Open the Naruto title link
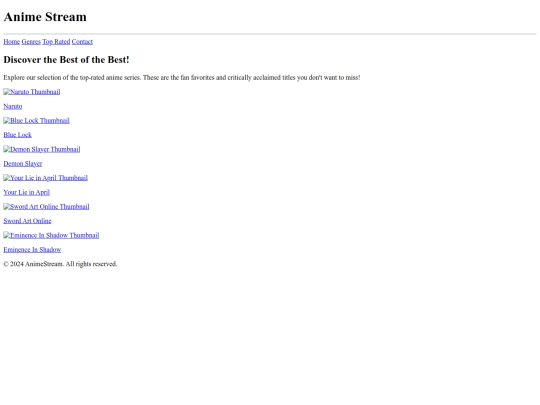 (x=13, y=106)
